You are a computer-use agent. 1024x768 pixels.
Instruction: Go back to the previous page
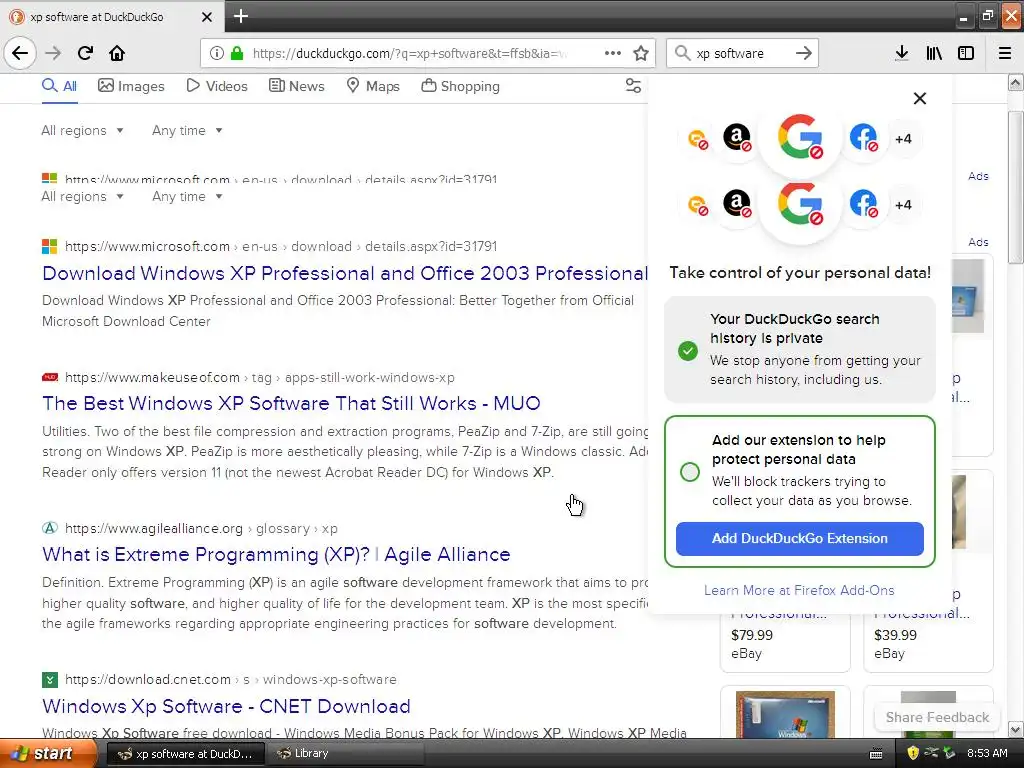click(20, 53)
